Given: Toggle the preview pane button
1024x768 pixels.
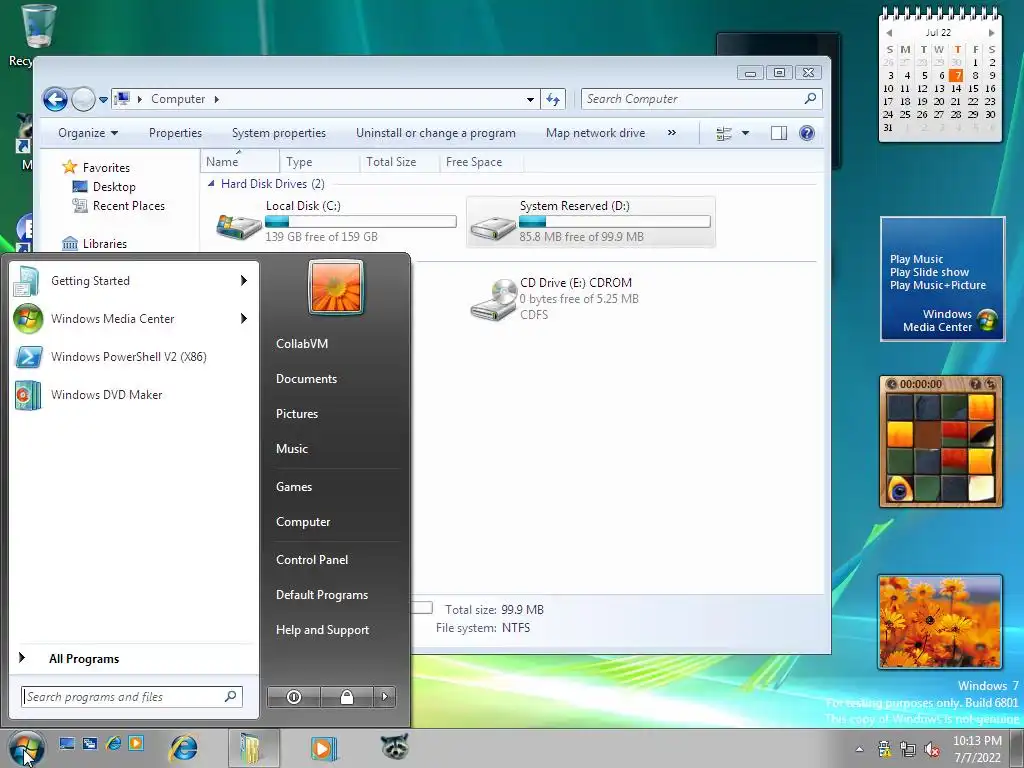Looking at the screenshot, I should pos(778,133).
